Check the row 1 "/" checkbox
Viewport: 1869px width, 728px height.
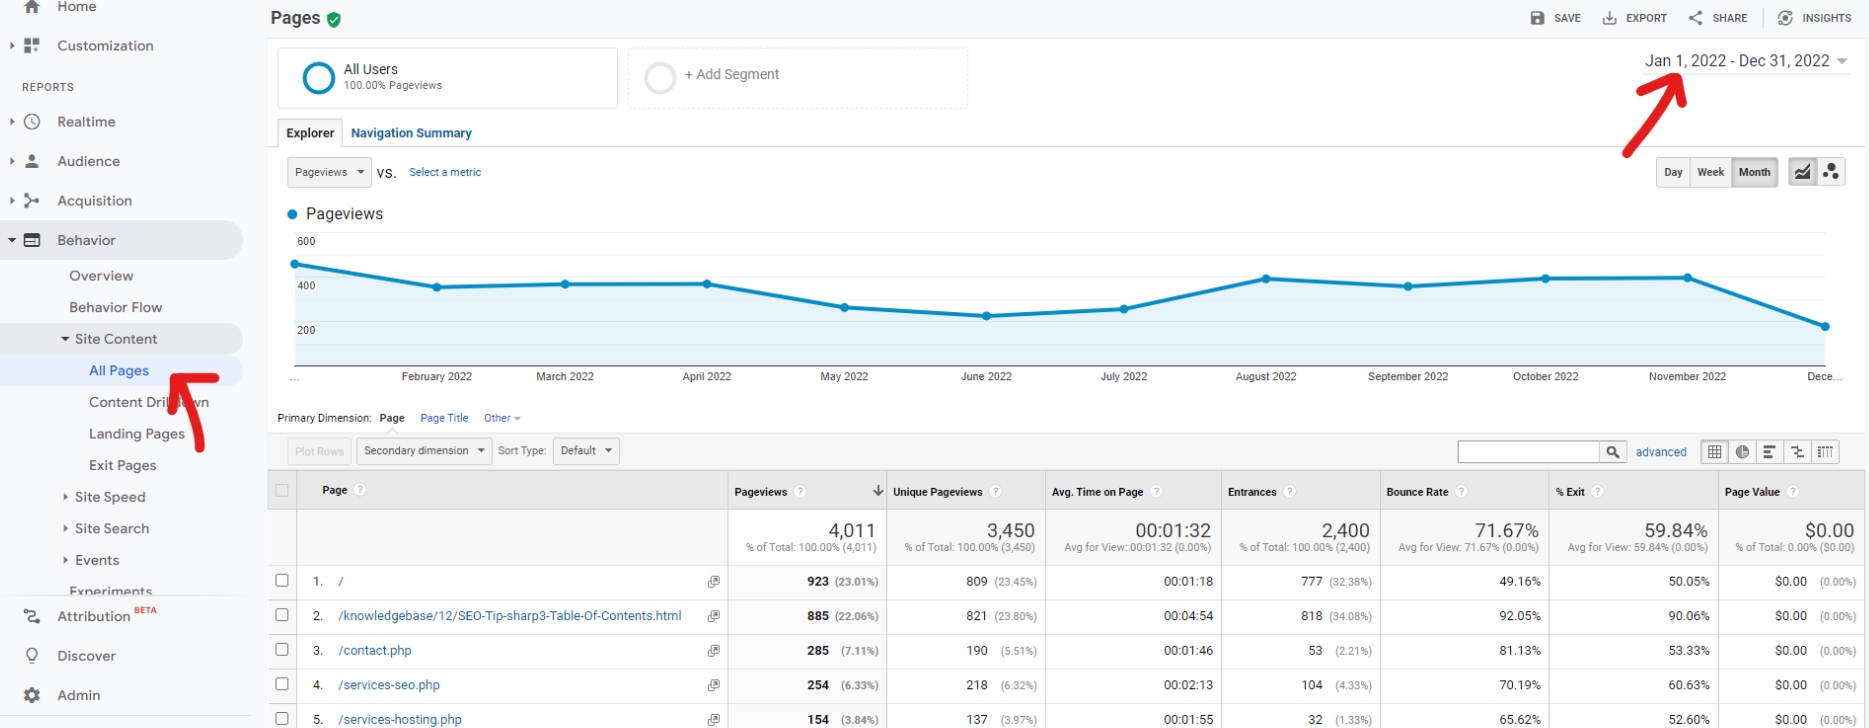[282, 580]
